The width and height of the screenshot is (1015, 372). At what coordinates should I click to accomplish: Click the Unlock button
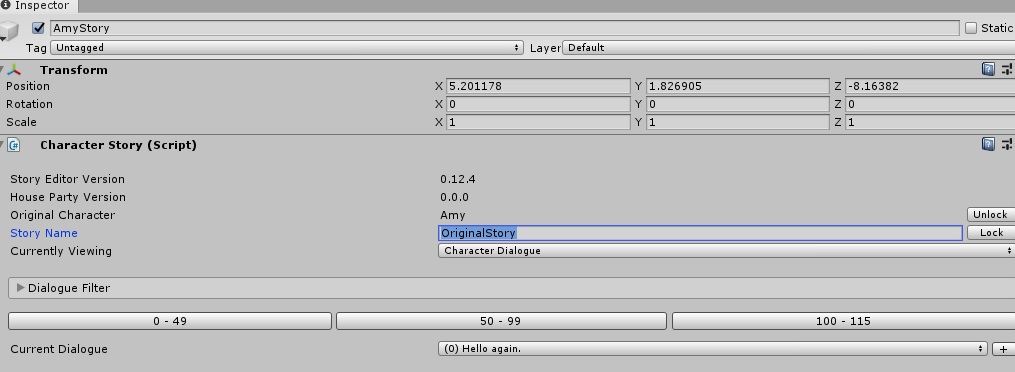click(x=990, y=214)
